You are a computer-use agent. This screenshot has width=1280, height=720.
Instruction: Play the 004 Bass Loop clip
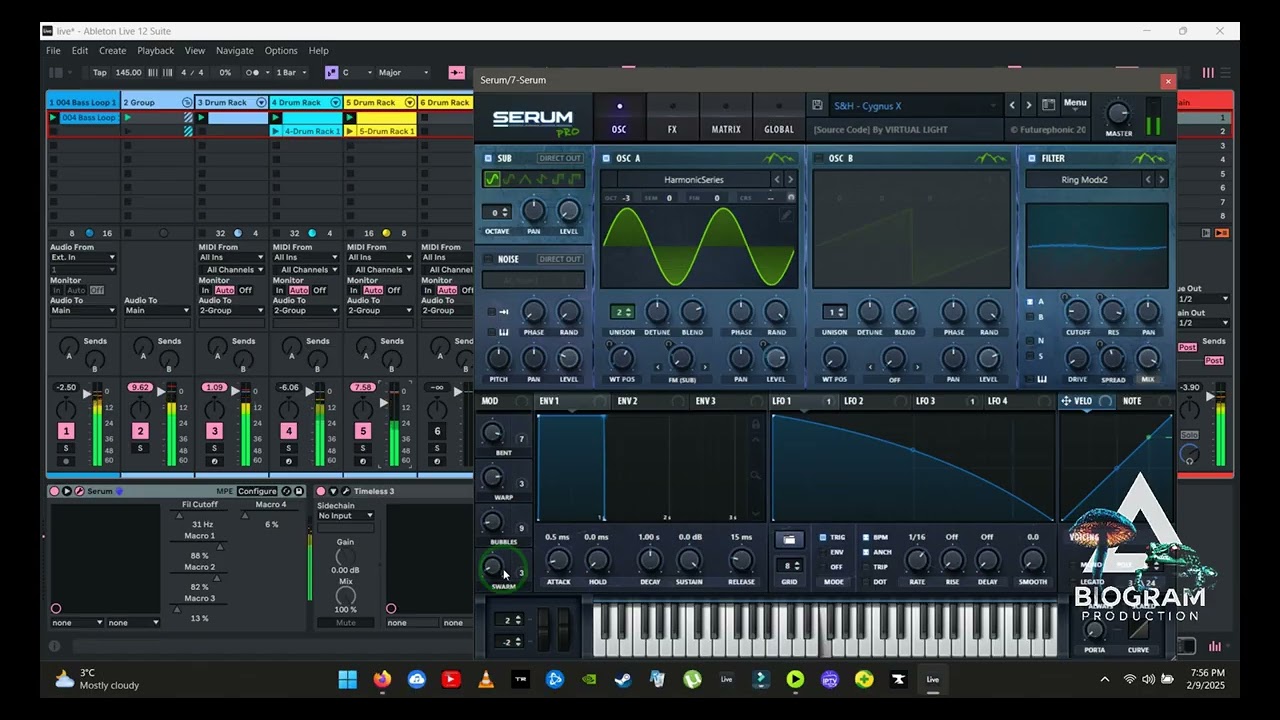point(54,118)
